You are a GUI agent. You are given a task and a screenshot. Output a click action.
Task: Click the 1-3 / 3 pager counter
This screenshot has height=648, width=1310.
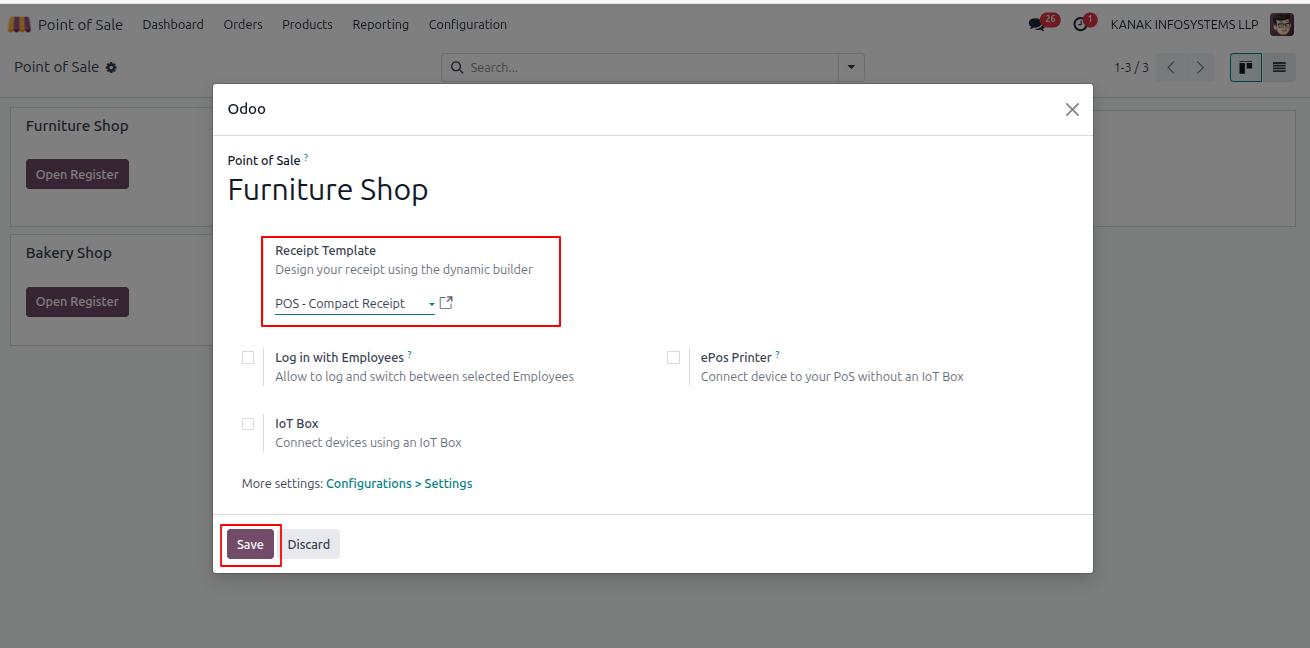[x=1132, y=68]
